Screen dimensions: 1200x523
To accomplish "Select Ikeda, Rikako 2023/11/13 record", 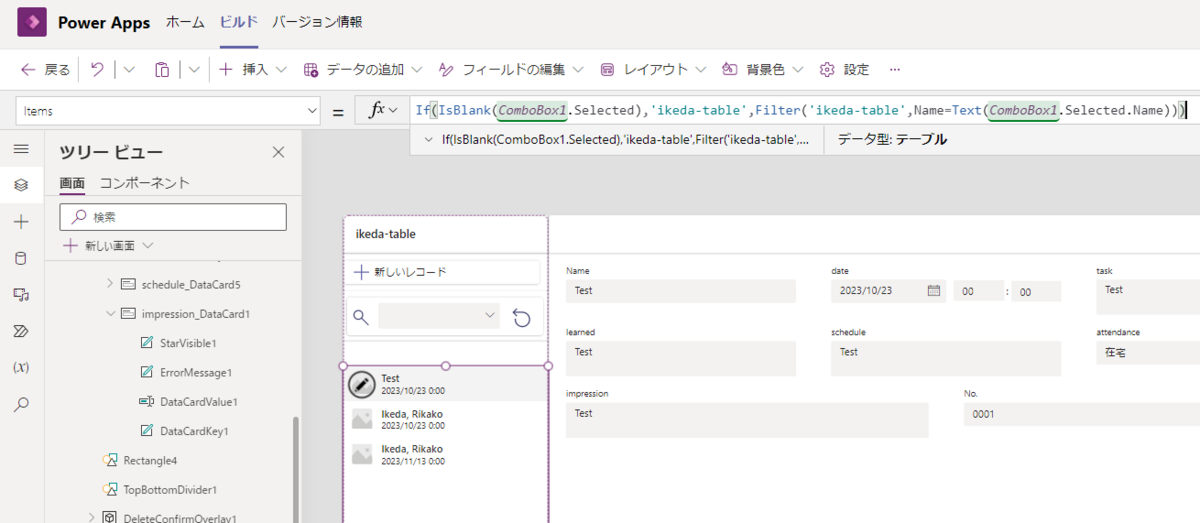I will 446,455.
